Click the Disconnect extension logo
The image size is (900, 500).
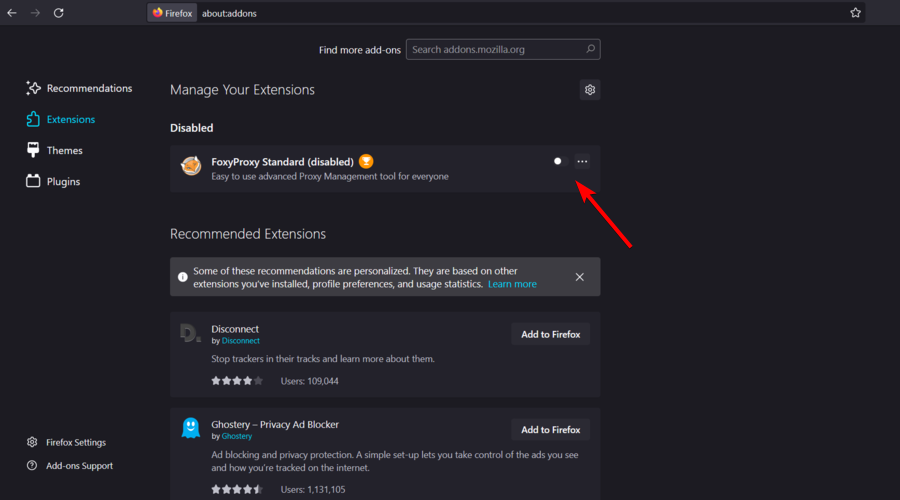[190, 332]
